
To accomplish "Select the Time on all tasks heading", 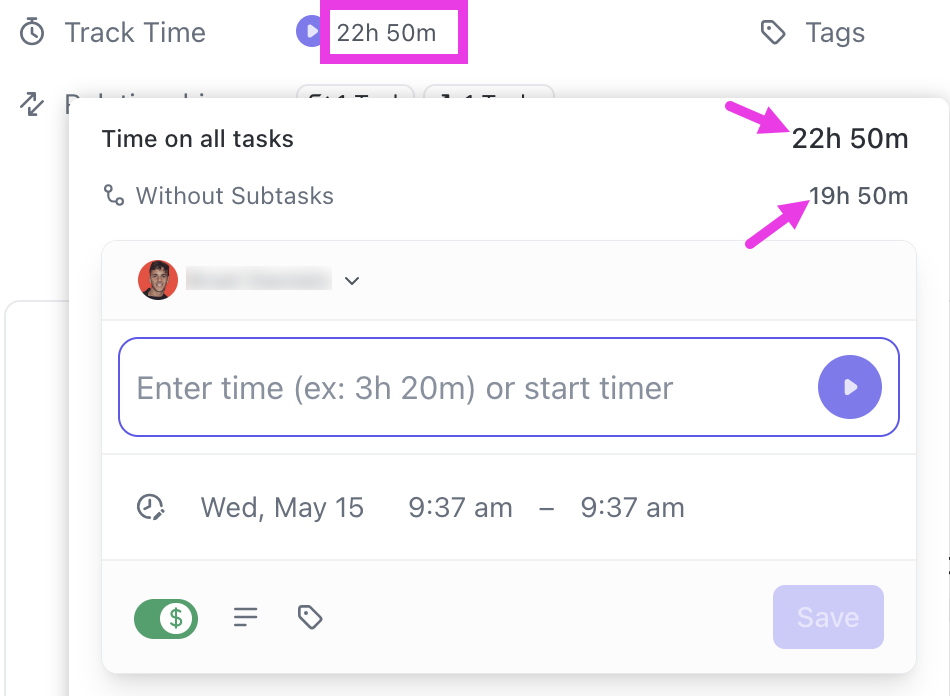I will (196, 138).
